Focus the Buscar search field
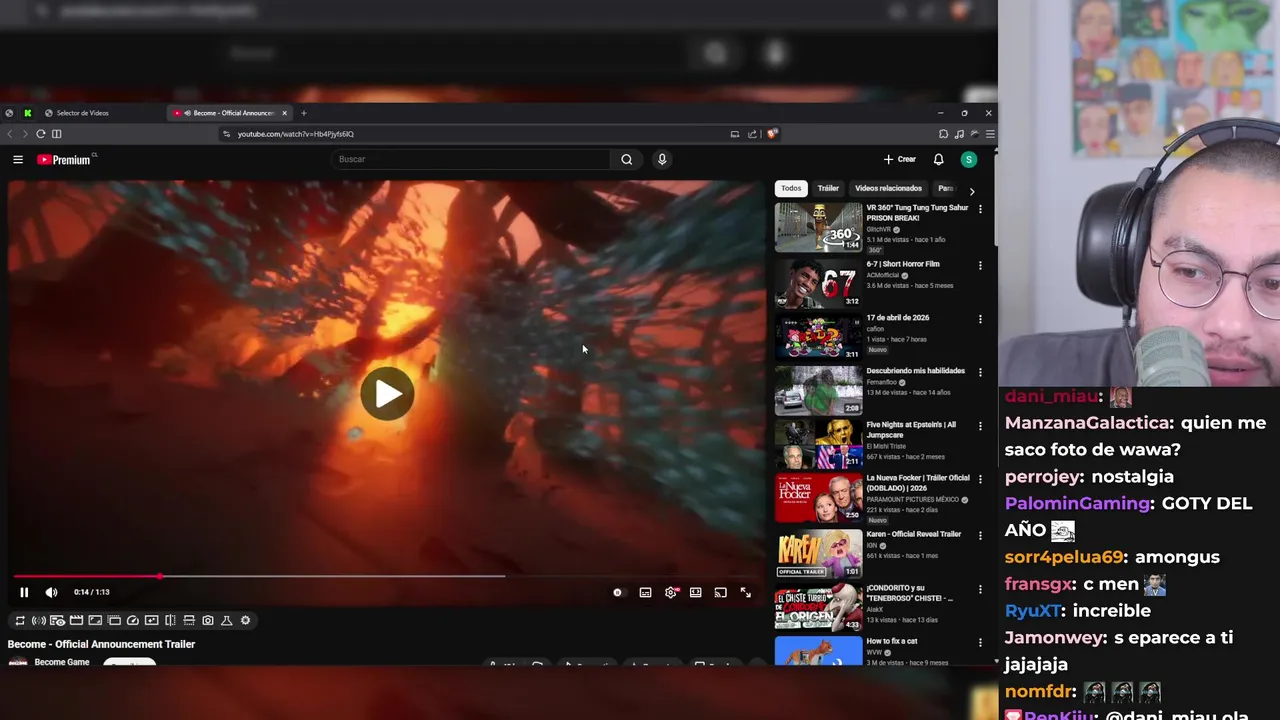 [x=470, y=159]
